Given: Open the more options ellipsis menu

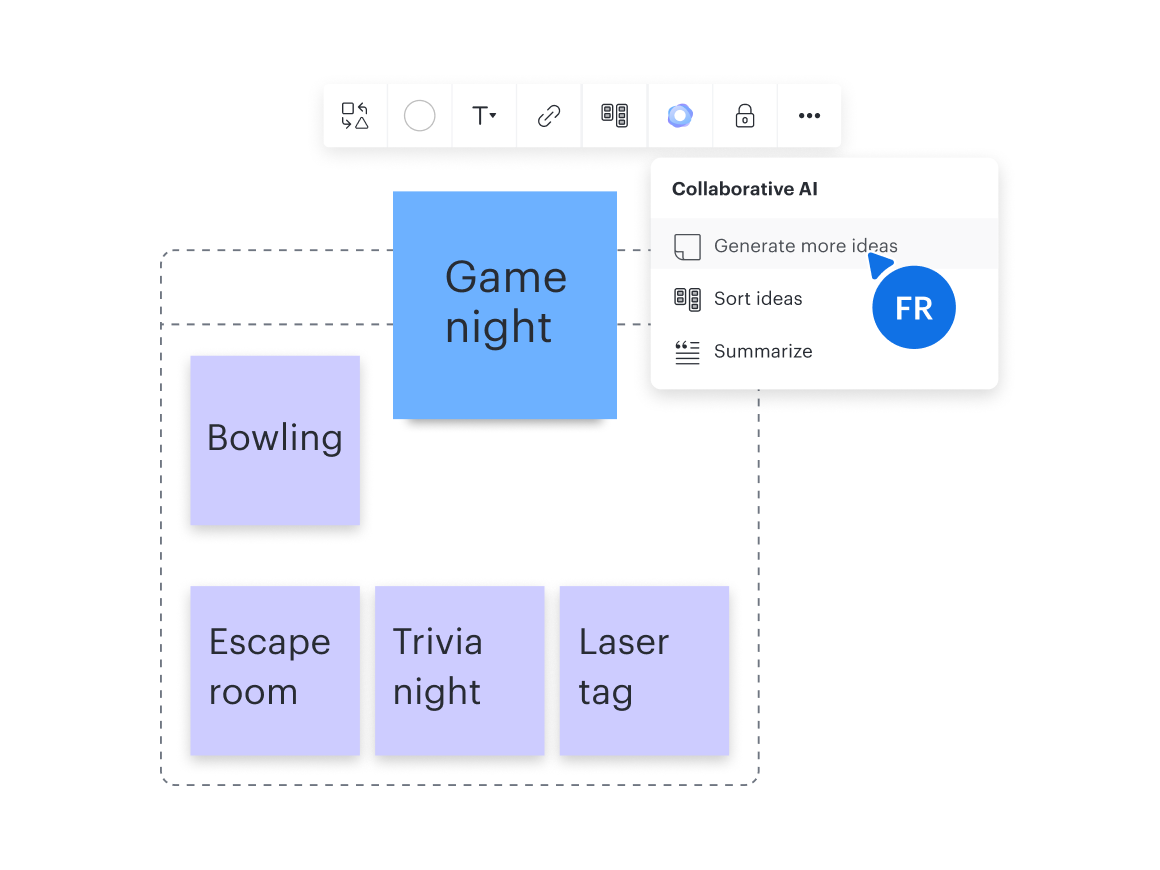Looking at the screenshot, I should click(809, 116).
